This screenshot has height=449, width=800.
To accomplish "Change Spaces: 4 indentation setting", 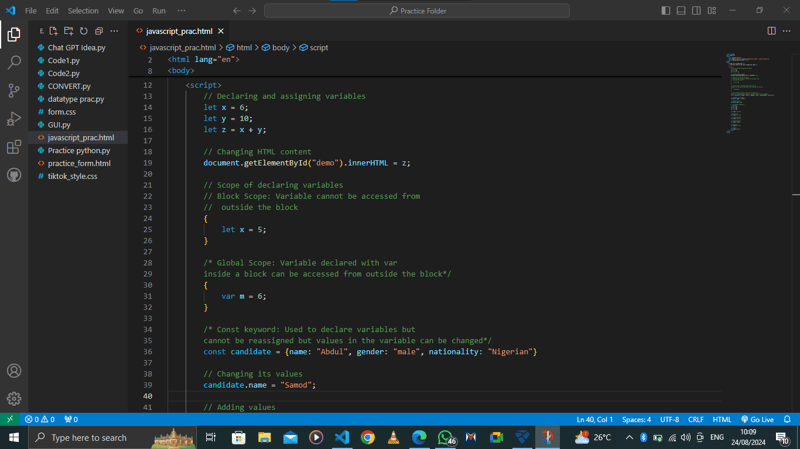I will click(636, 419).
